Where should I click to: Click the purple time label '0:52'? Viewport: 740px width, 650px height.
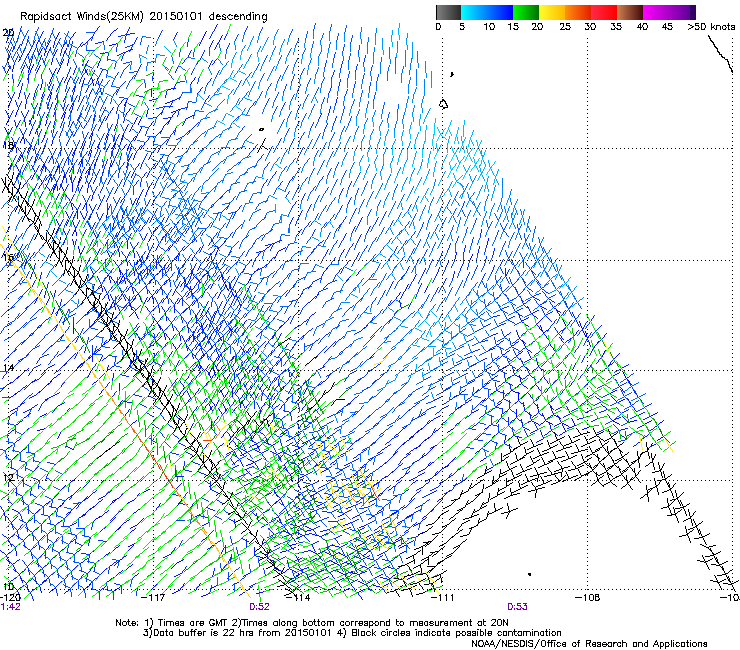point(259,607)
